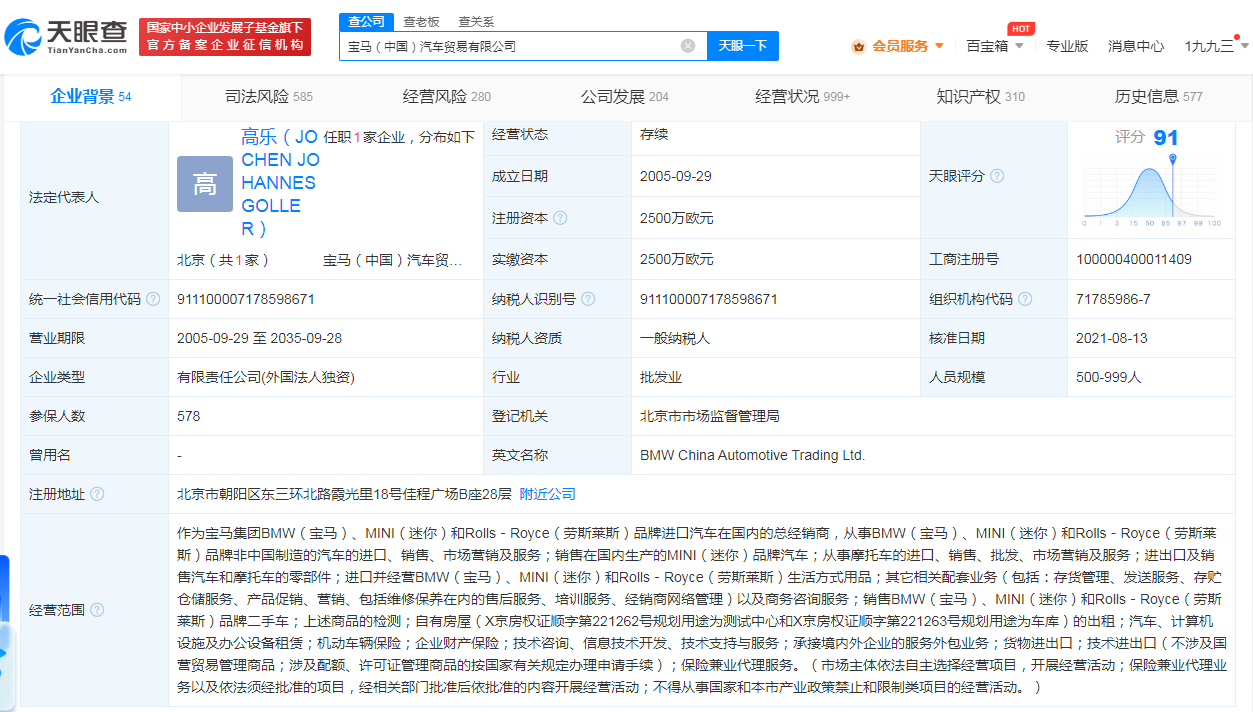Select registration number 100000400011409
The height and width of the screenshot is (712, 1253).
1134,260
